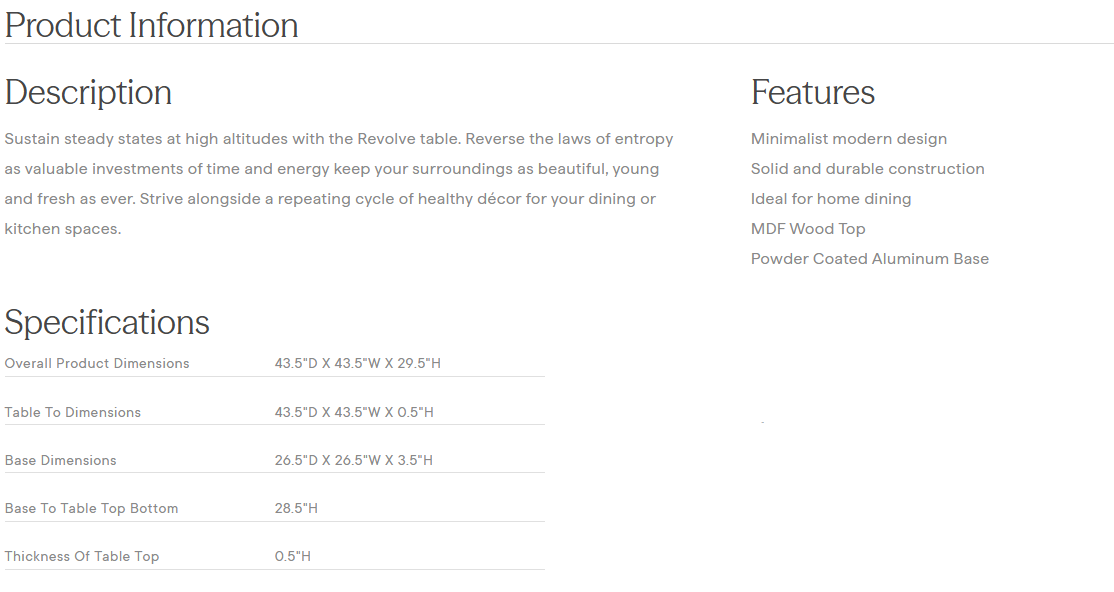Viewport: 1114px width, 592px height.
Task: Click the Thickness Of Table Top label
Action: click(x=82, y=556)
